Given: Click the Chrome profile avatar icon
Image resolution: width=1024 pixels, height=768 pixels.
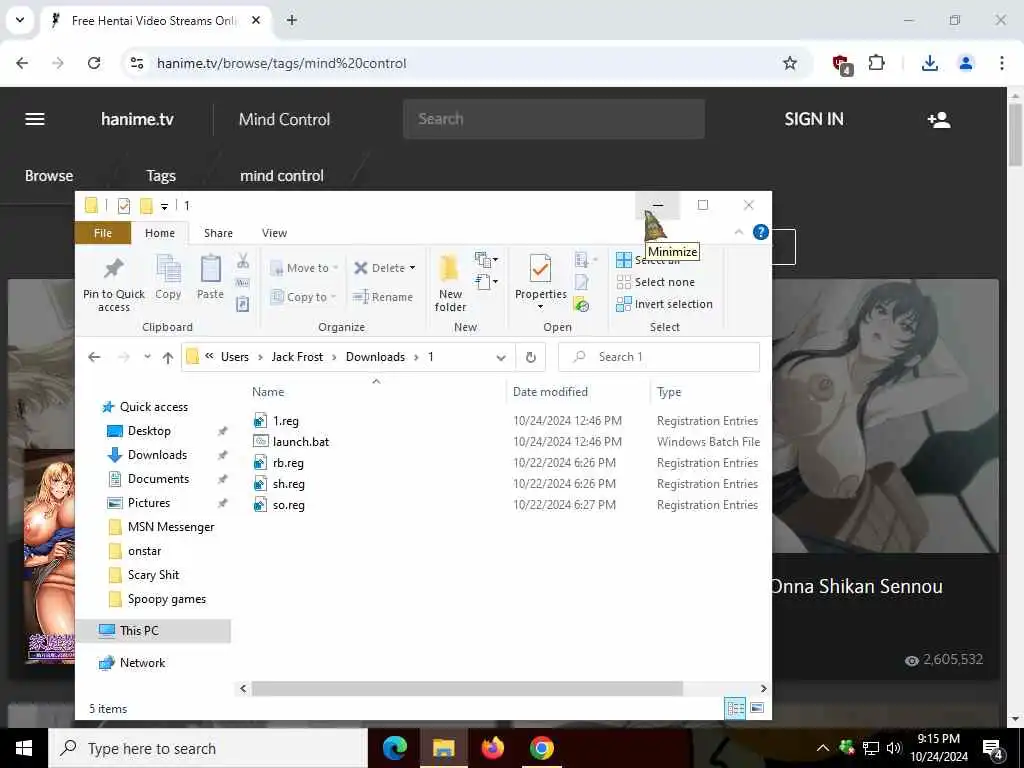Looking at the screenshot, I should pyautogui.click(x=966, y=63).
